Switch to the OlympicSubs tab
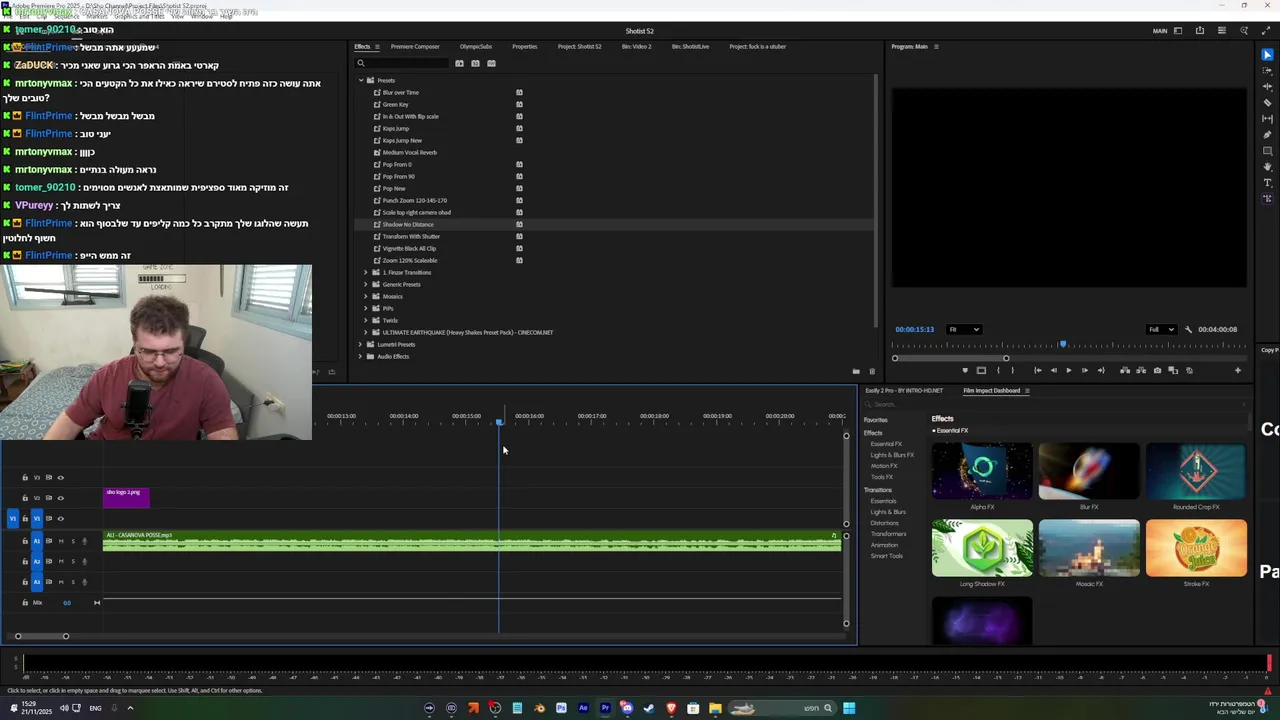Screen dimensions: 1280x720 pos(476,46)
